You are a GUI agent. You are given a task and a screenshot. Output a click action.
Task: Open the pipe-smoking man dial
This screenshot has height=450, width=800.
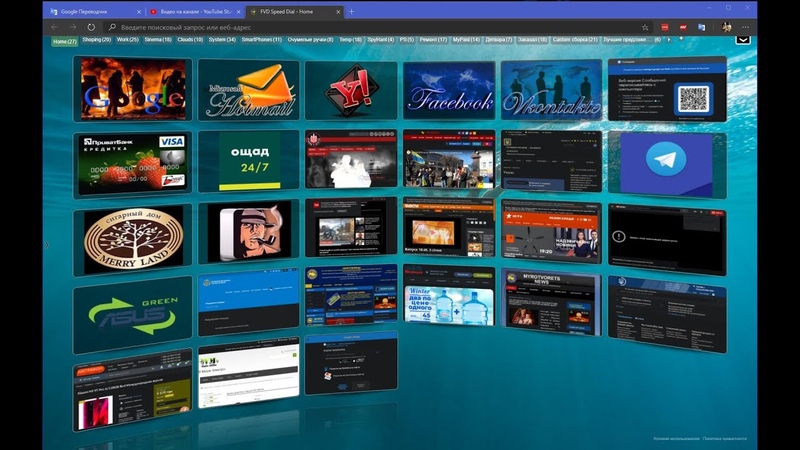(x=248, y=232)
